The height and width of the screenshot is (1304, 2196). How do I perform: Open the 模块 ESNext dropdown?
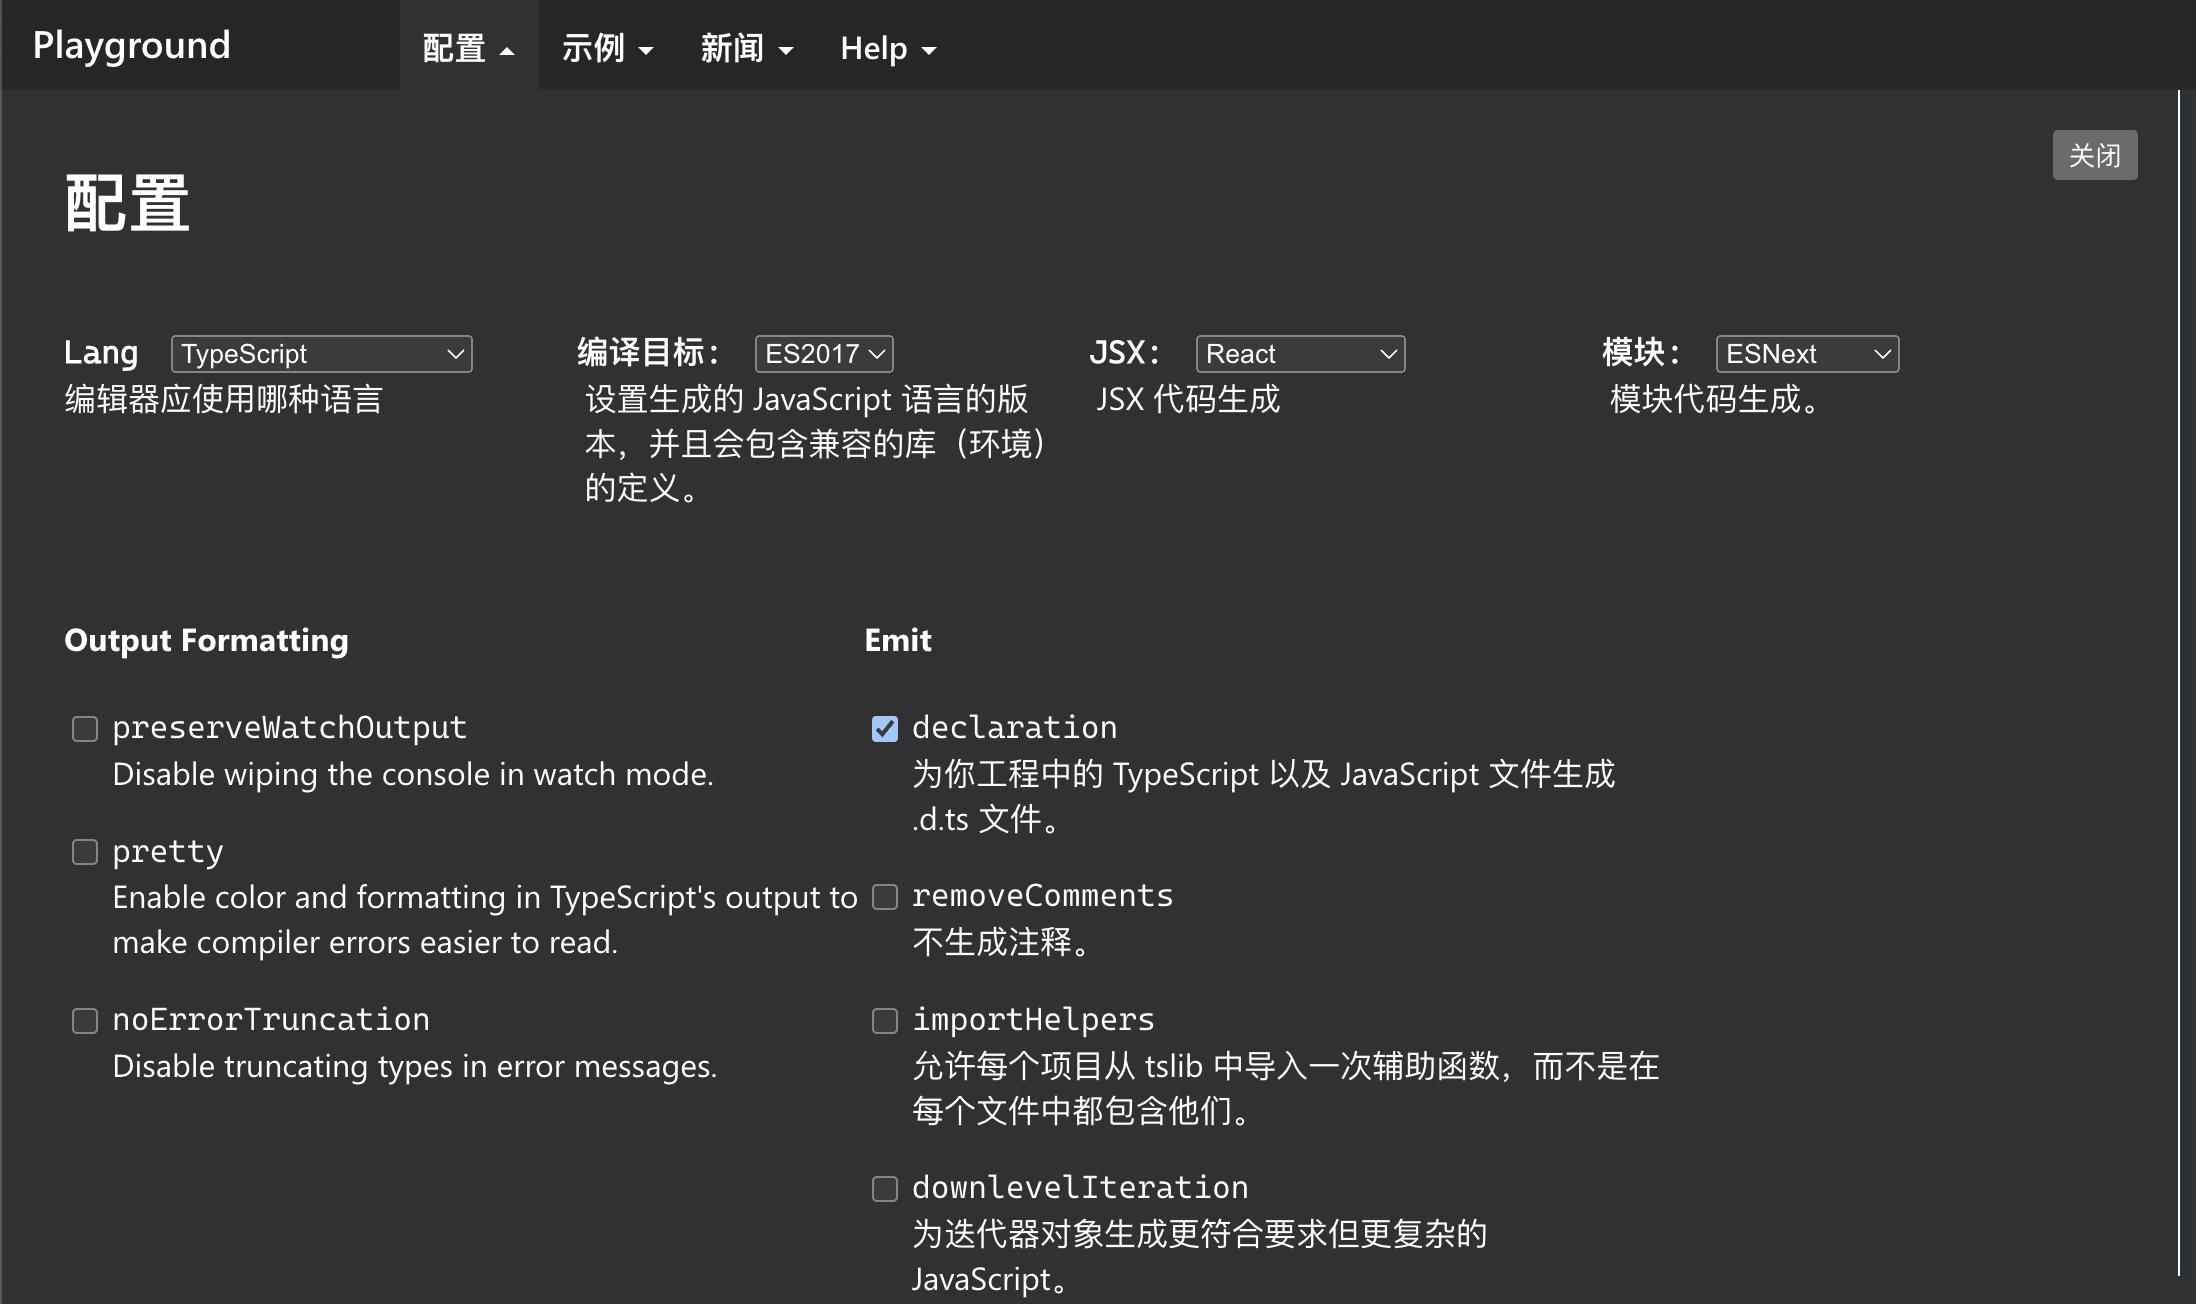1806,354
